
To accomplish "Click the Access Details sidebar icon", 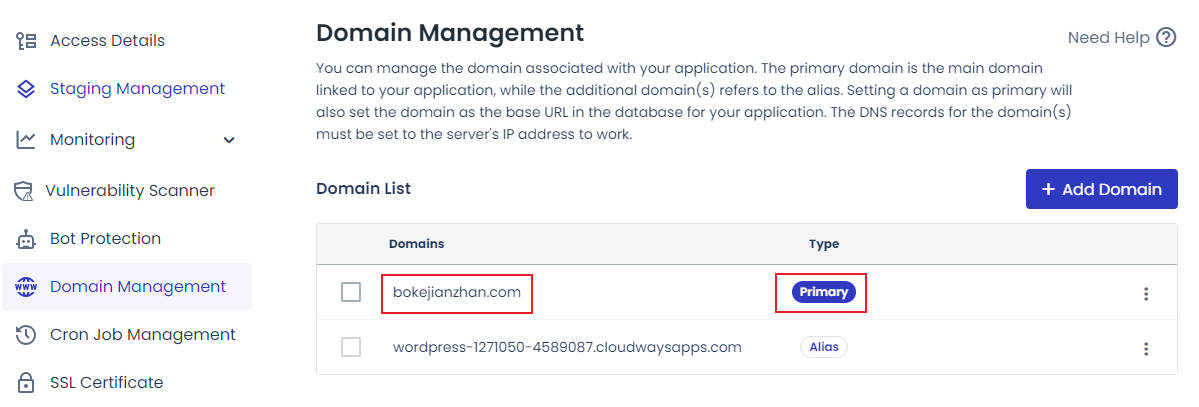I will tap(27, 41).
